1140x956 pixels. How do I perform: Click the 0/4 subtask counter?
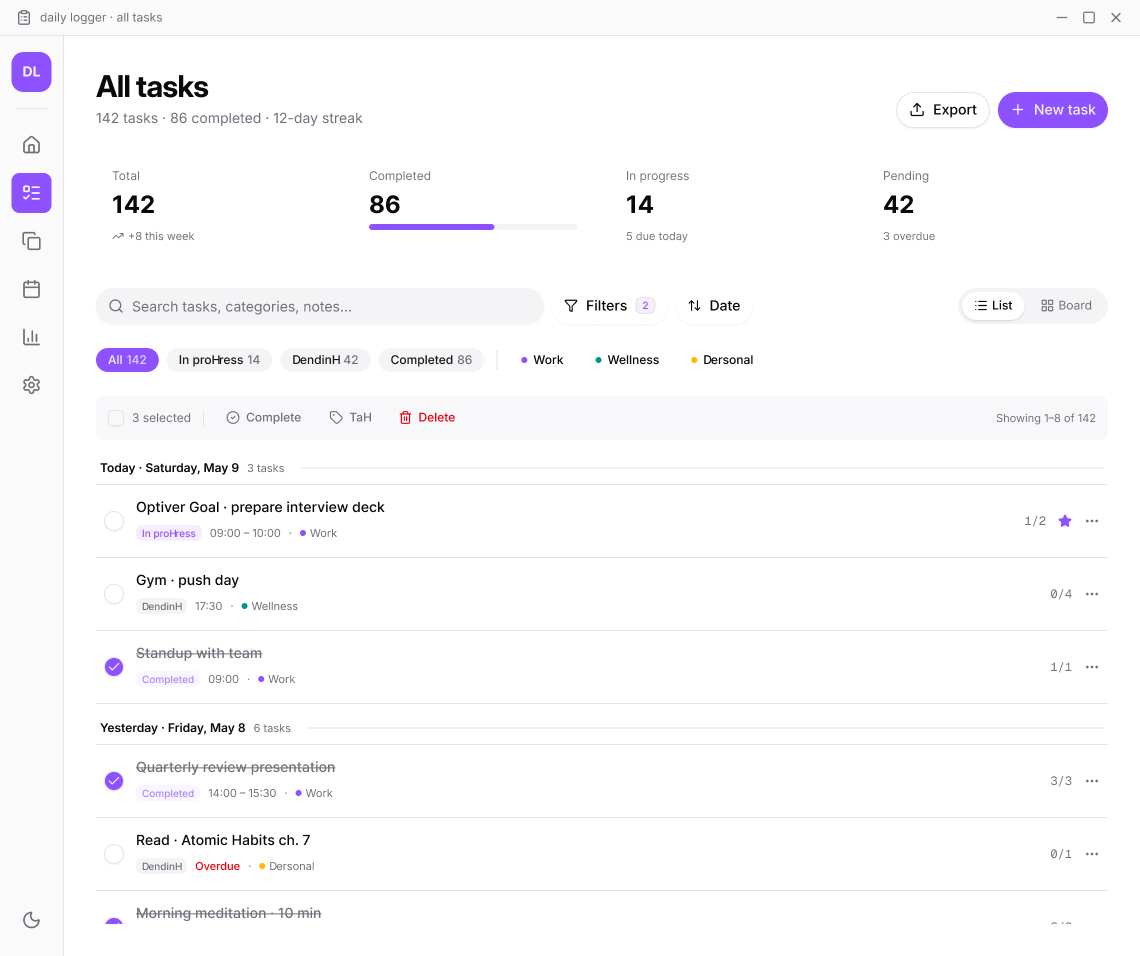point(1061,594)
